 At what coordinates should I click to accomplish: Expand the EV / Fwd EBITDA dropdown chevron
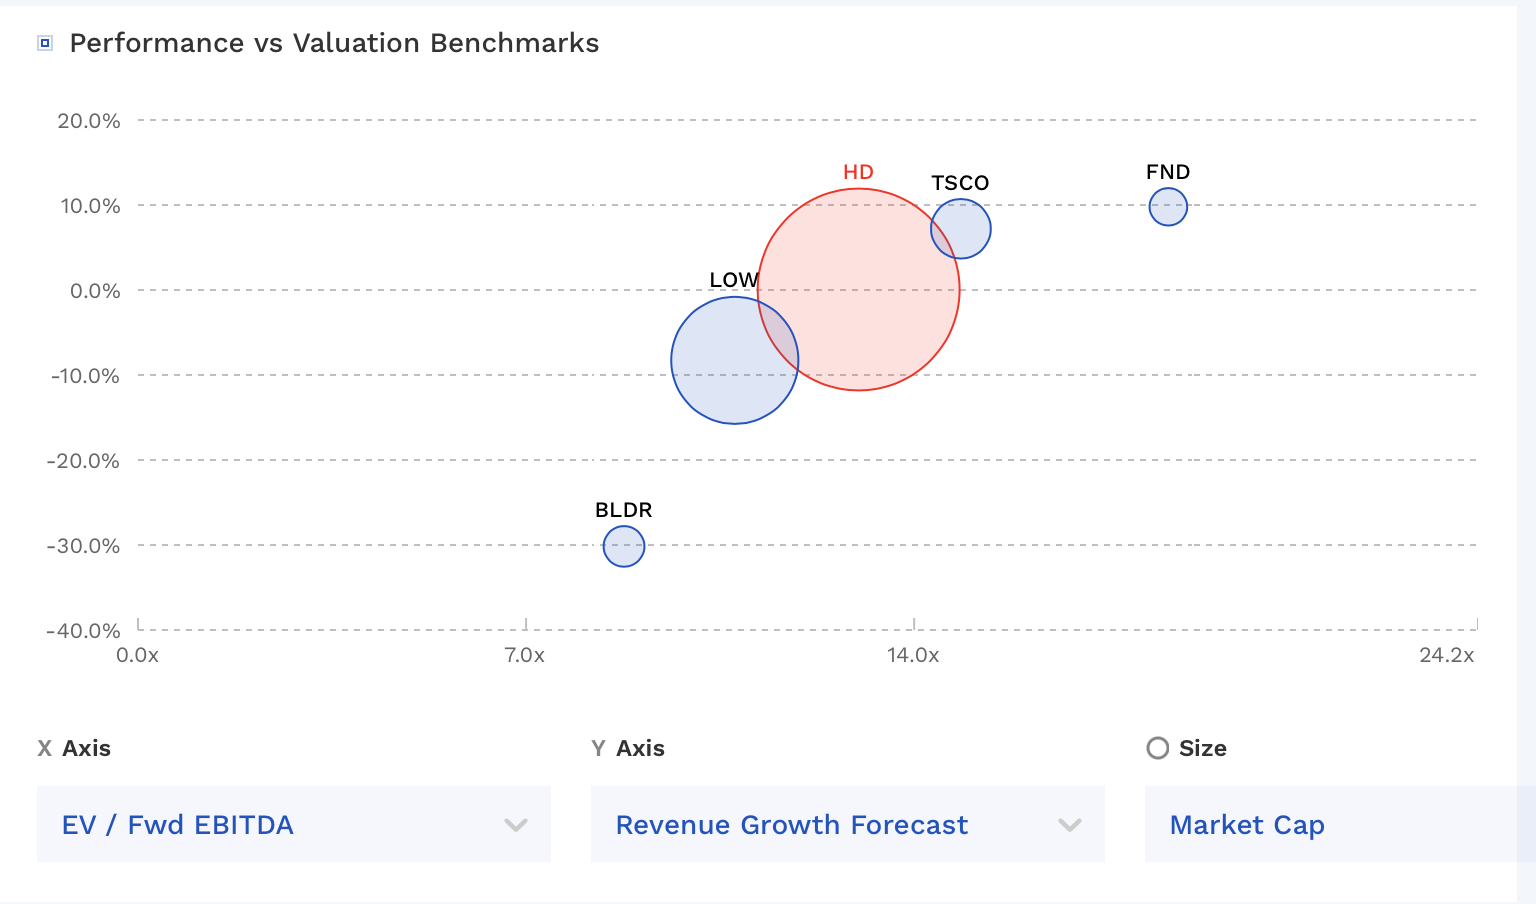click(x=516, y=825)
